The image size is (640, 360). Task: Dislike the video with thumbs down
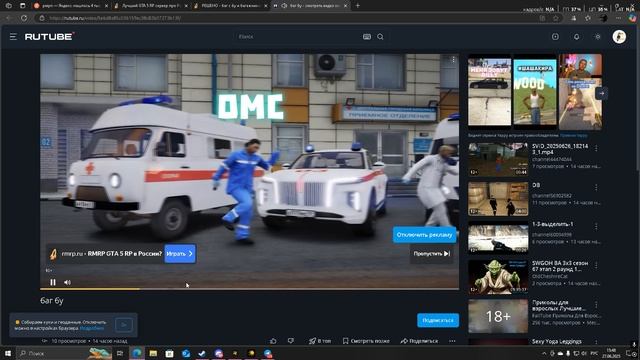[291, 341]
